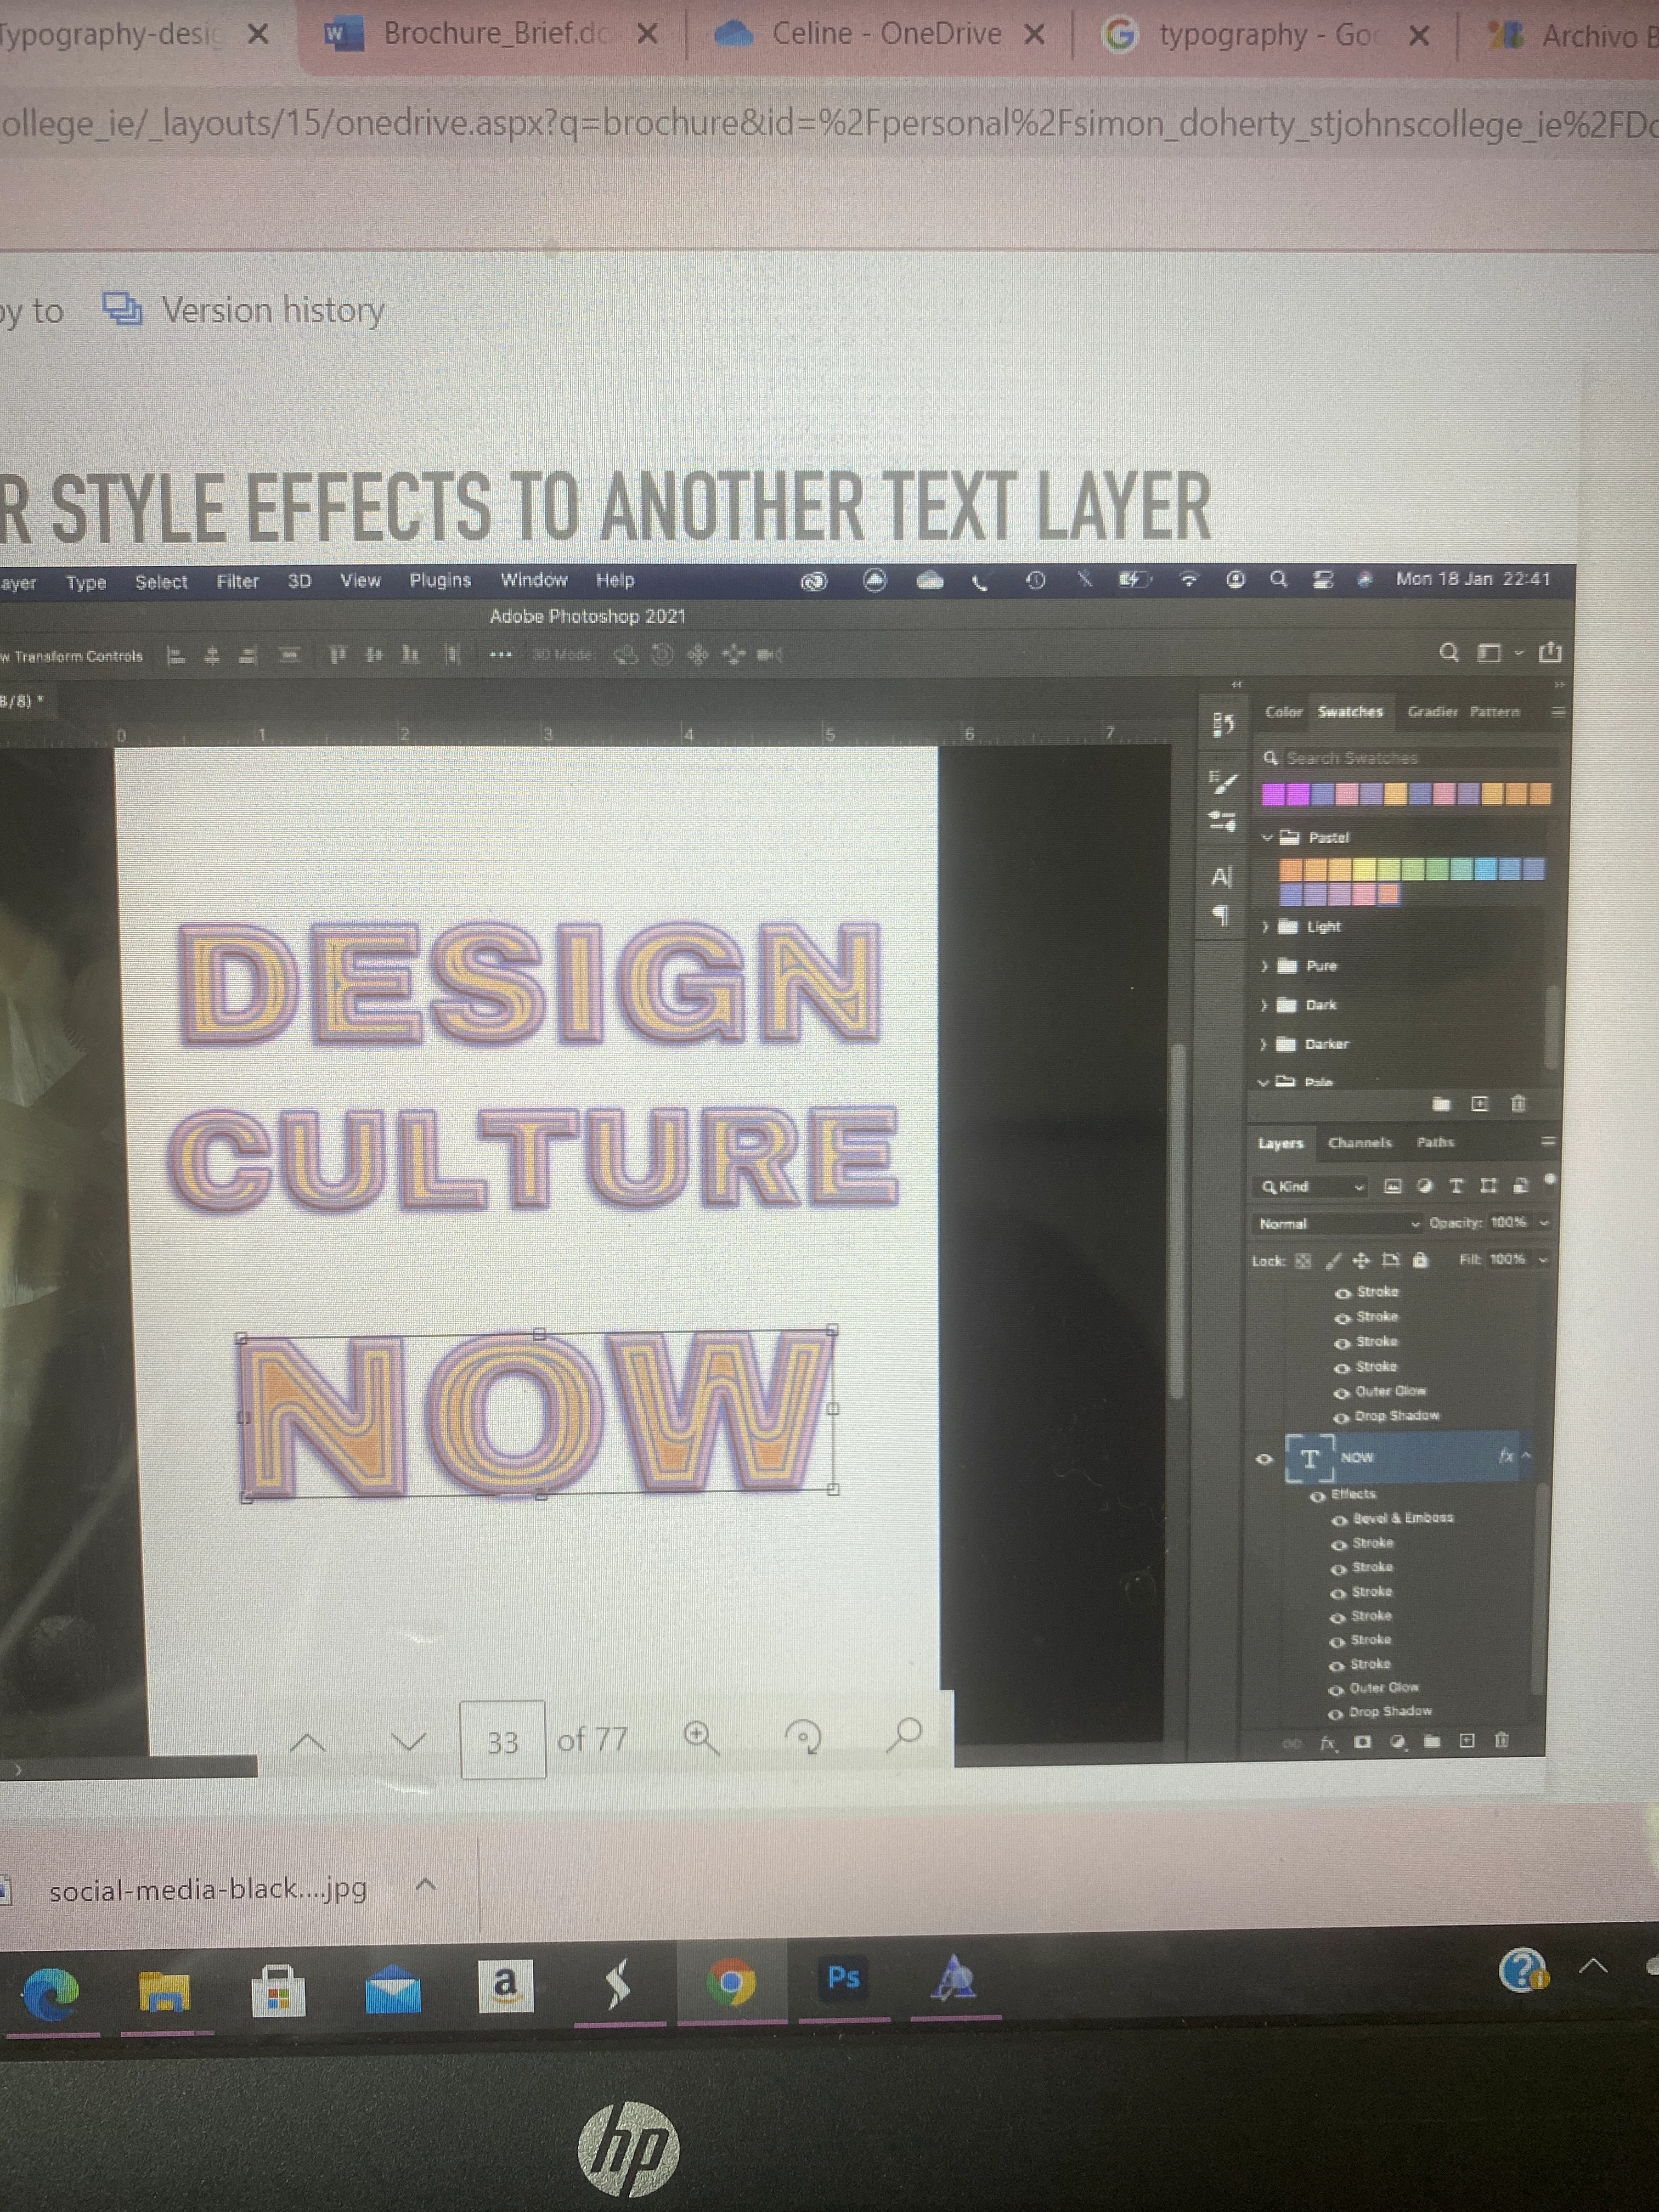
Task: Click the page number input box
Action: 503,1741
